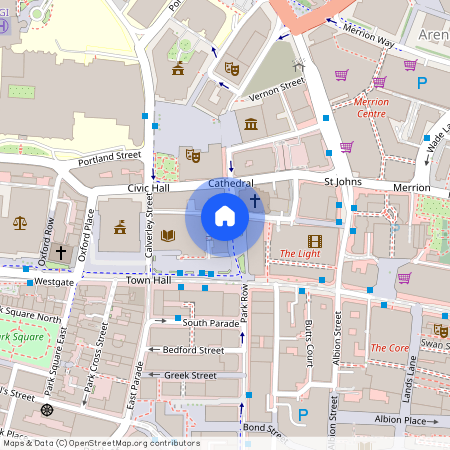The height and width of the screenshot is (450, 450).
Task: Click the church cross icon on Oxford Row
Action: pyautogui.click(x=61, y=252)
